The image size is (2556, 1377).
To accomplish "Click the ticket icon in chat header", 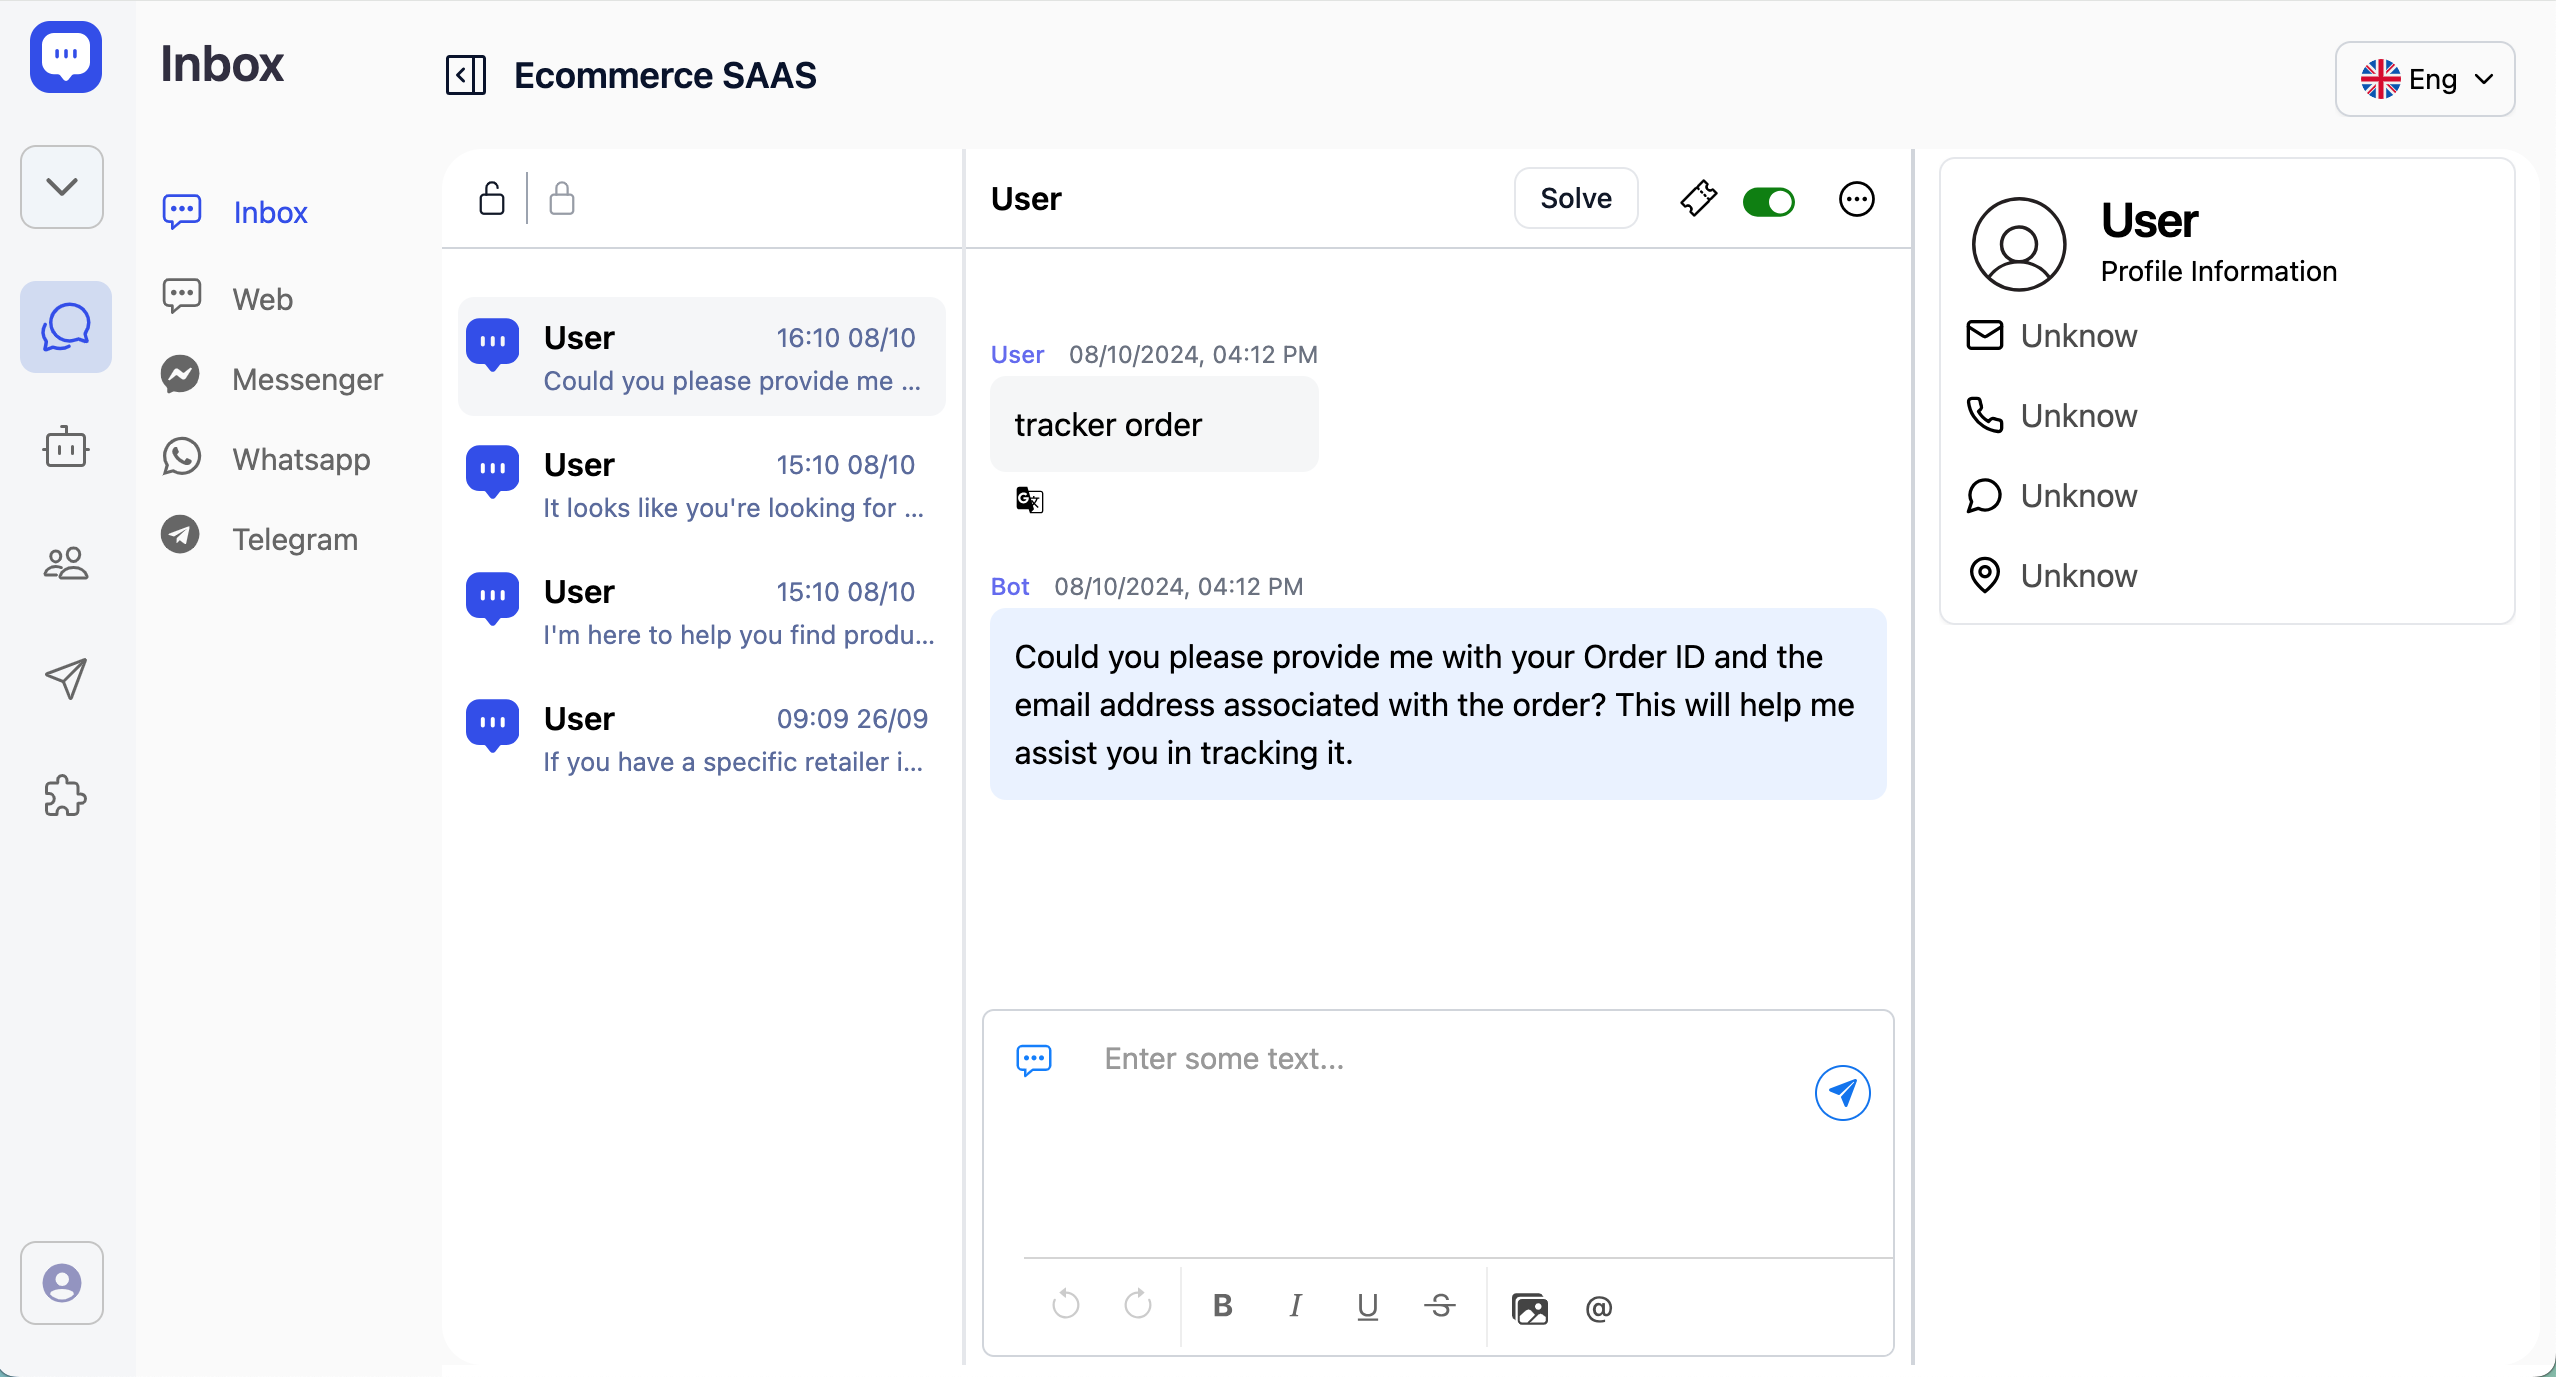I will coord(1698,199).
